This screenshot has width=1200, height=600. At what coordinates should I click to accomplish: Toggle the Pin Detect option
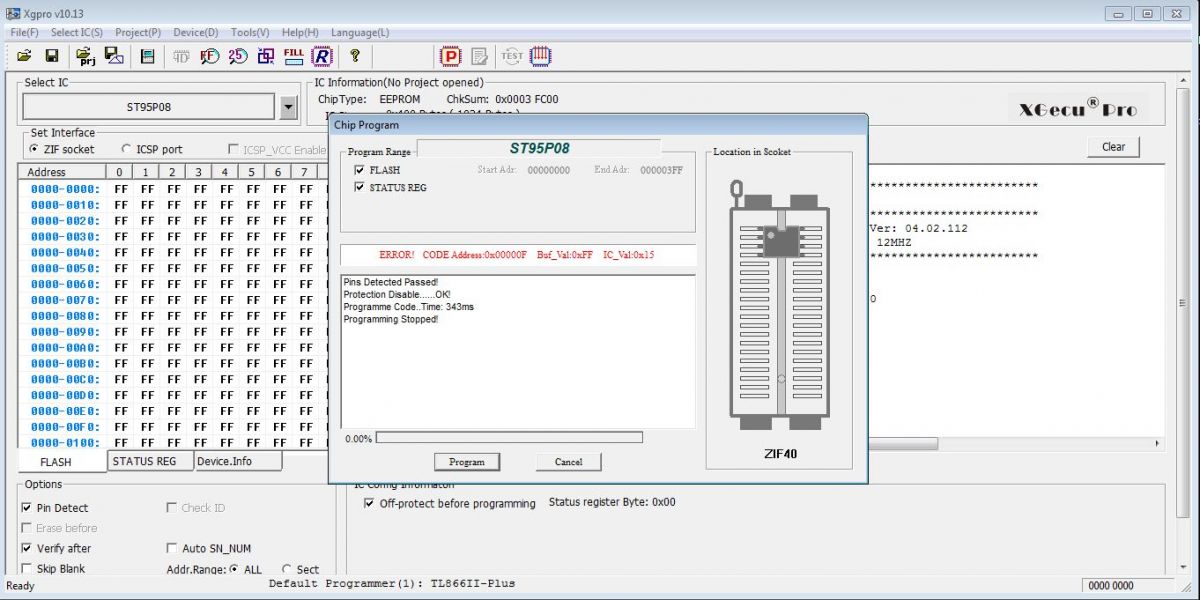point(26,508)
